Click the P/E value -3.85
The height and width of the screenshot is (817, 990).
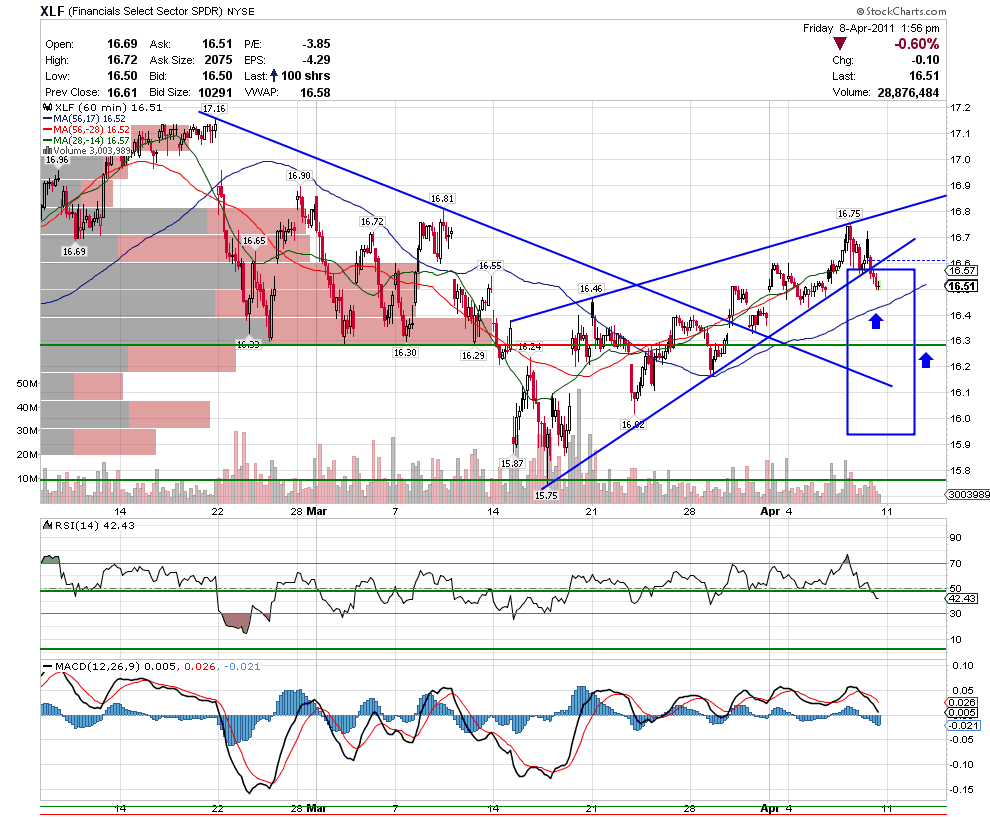316,44
